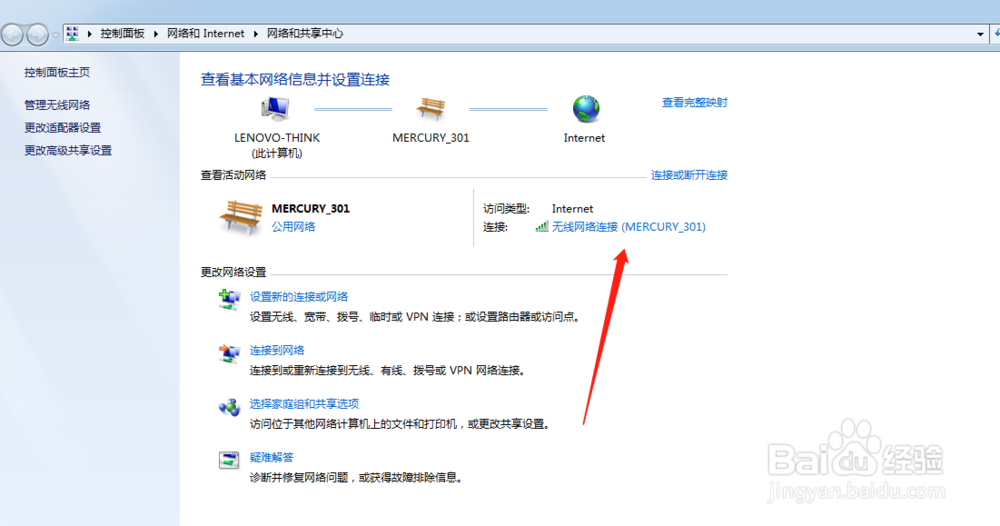Expand the arrow after 网络和 Internet breadcrumb
Image resolution: width=1000 pixels, height=526 pixels.
[x=256, y=34]
